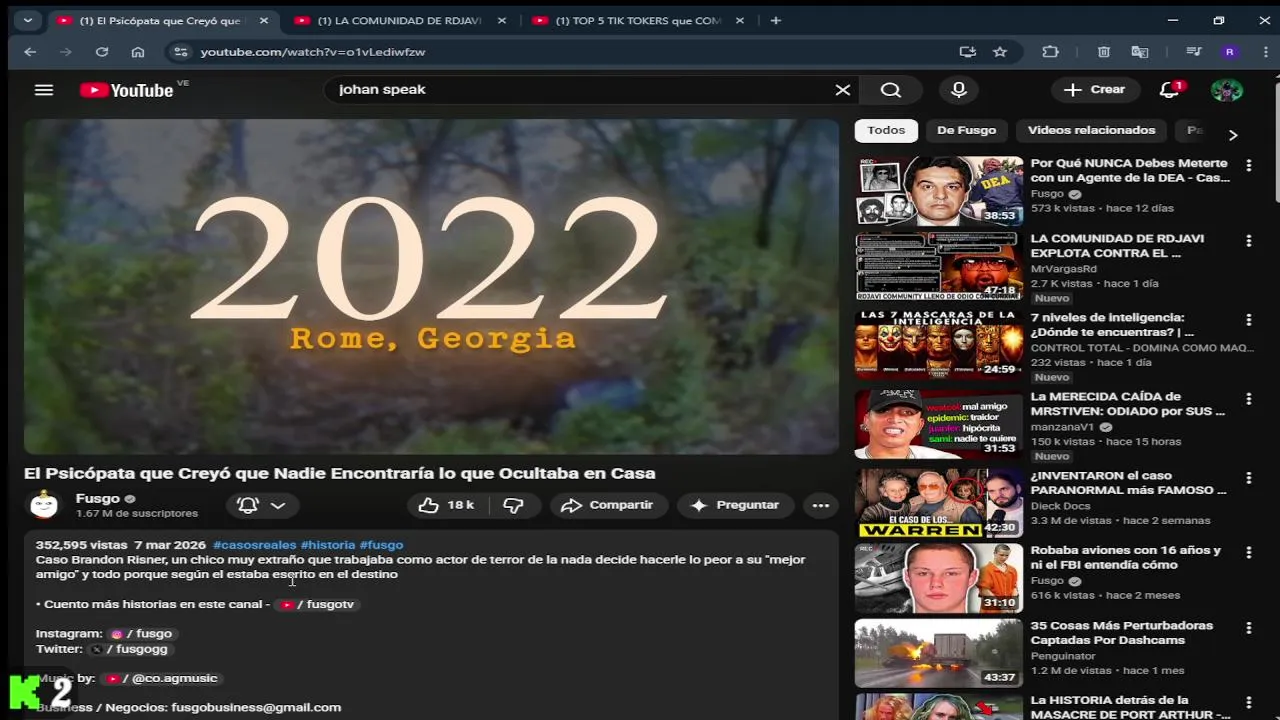Click the Crear button
1280x720 pixels.
click(1095, 90)
